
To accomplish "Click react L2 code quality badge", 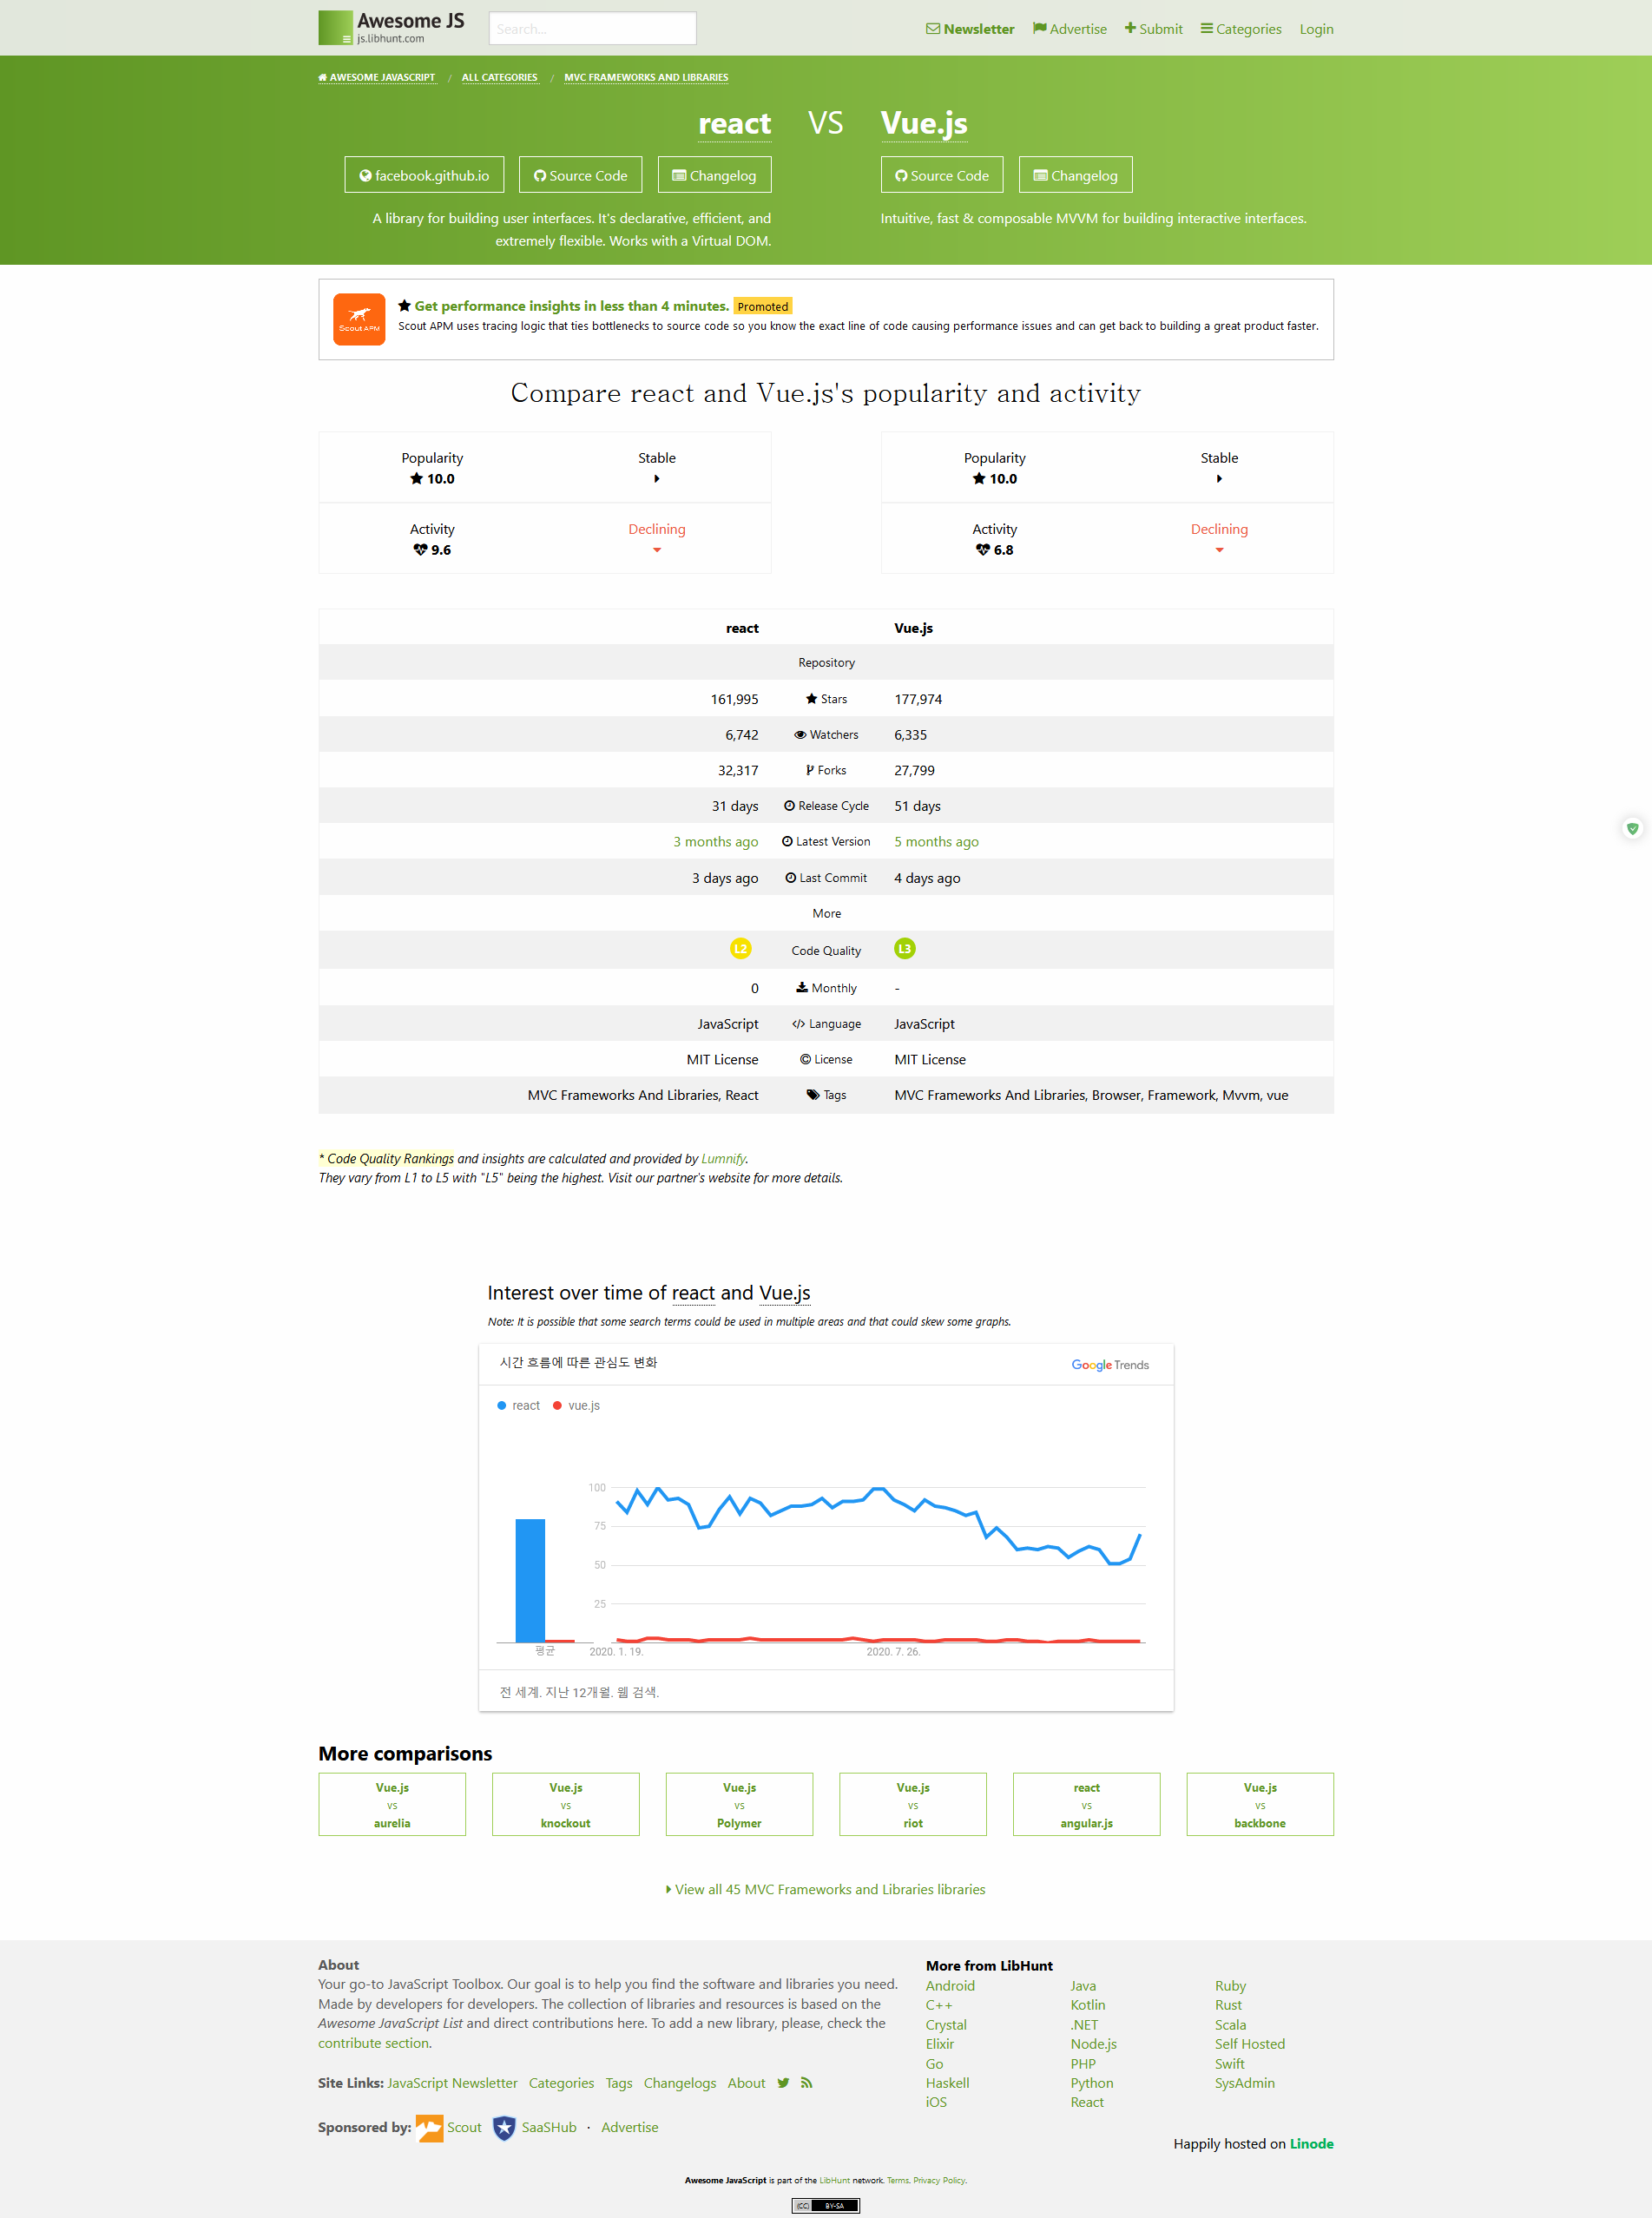I will (740, 949).
